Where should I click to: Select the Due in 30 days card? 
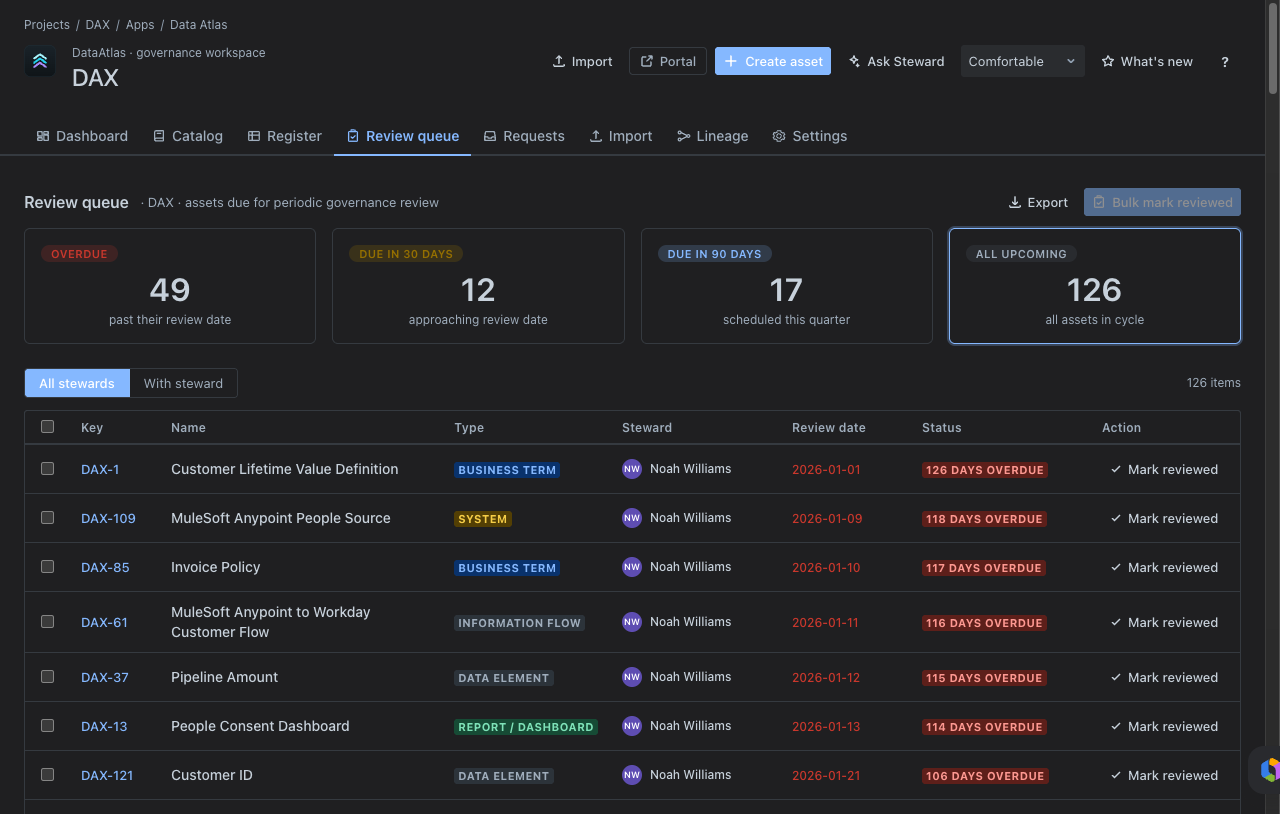coord(478,286)
